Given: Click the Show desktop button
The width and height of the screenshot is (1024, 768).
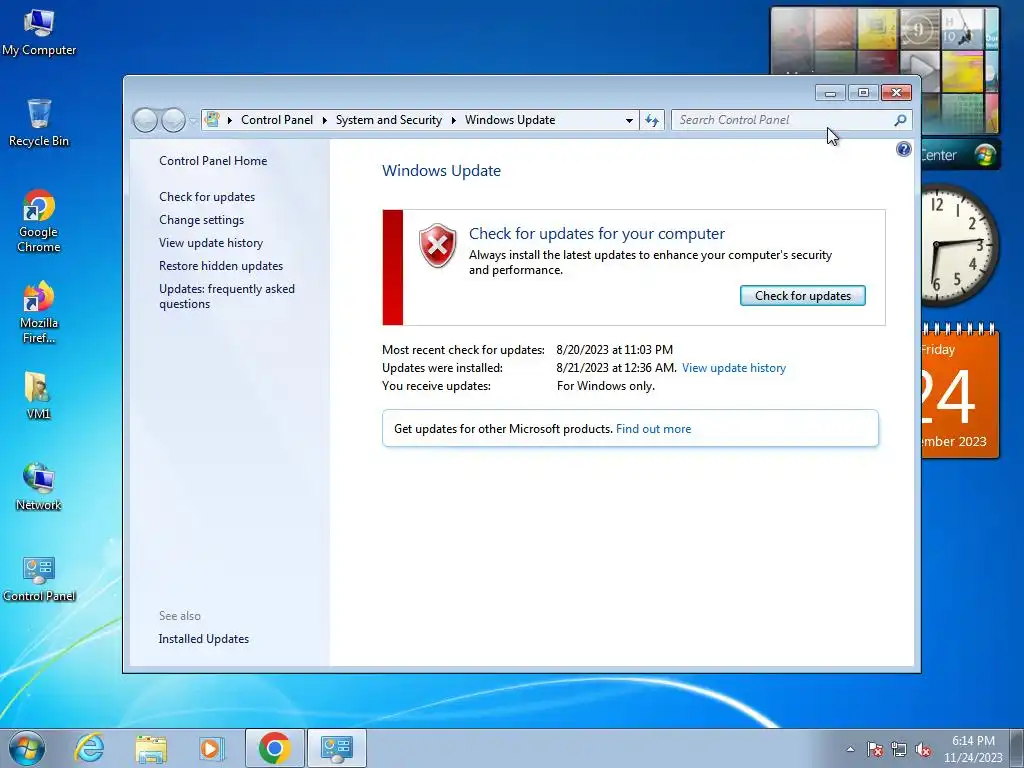Looking at the screenshot, I should 1019,748.
